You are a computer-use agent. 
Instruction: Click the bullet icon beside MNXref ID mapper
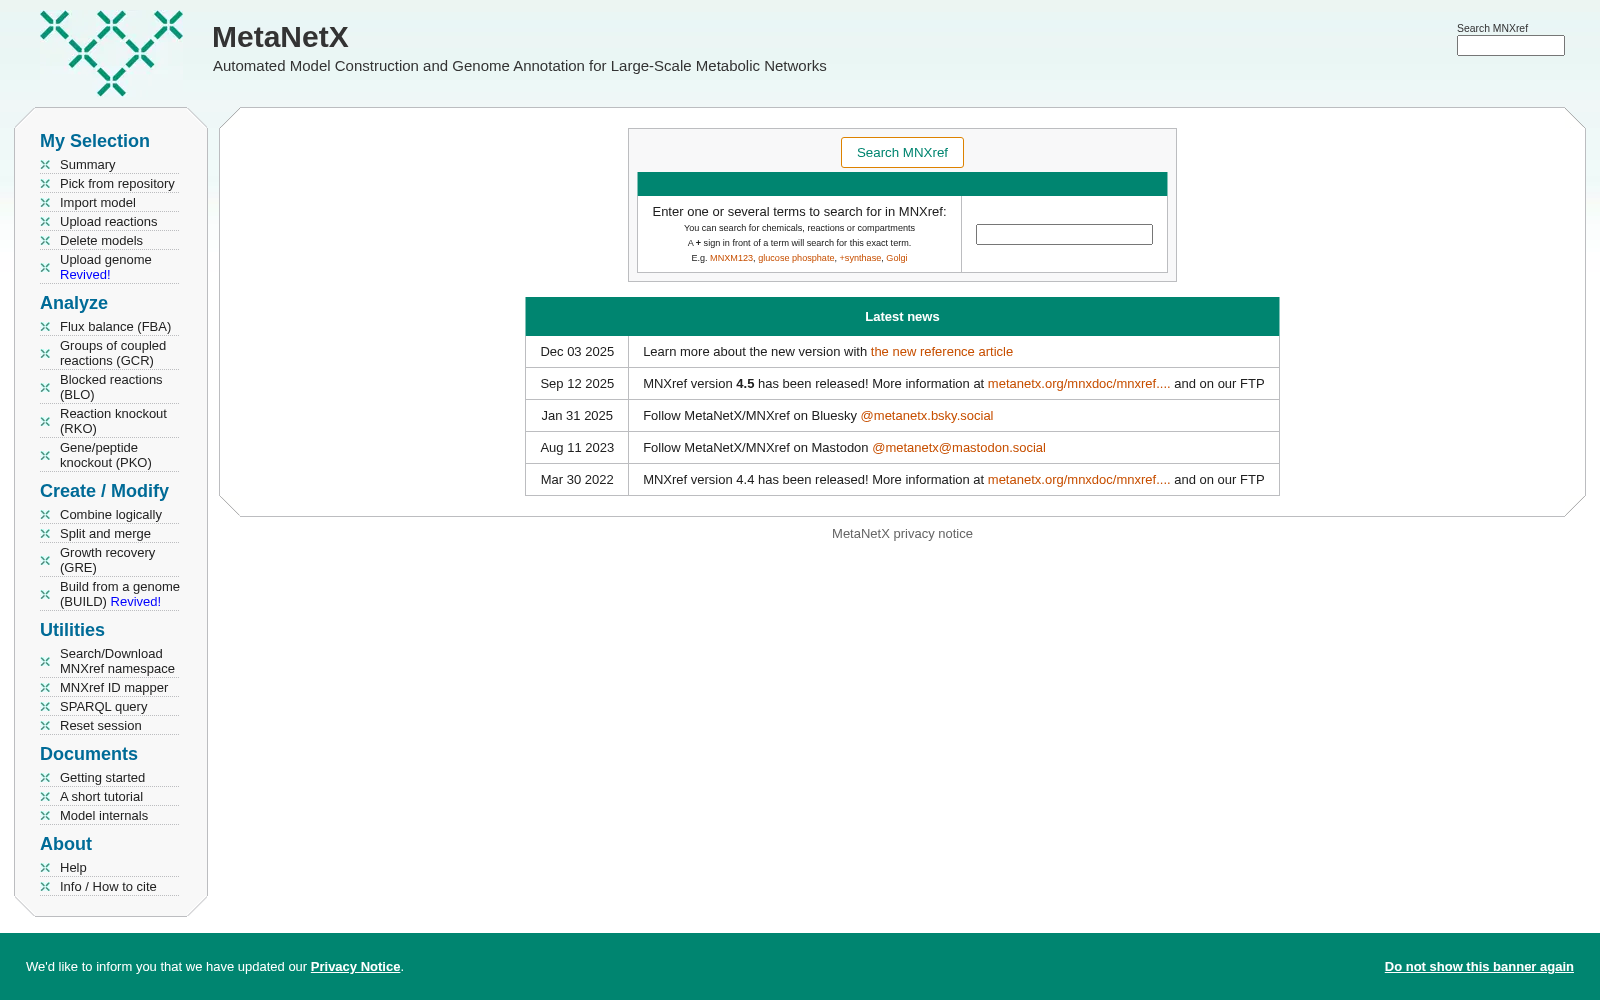(x=45, y=688)
